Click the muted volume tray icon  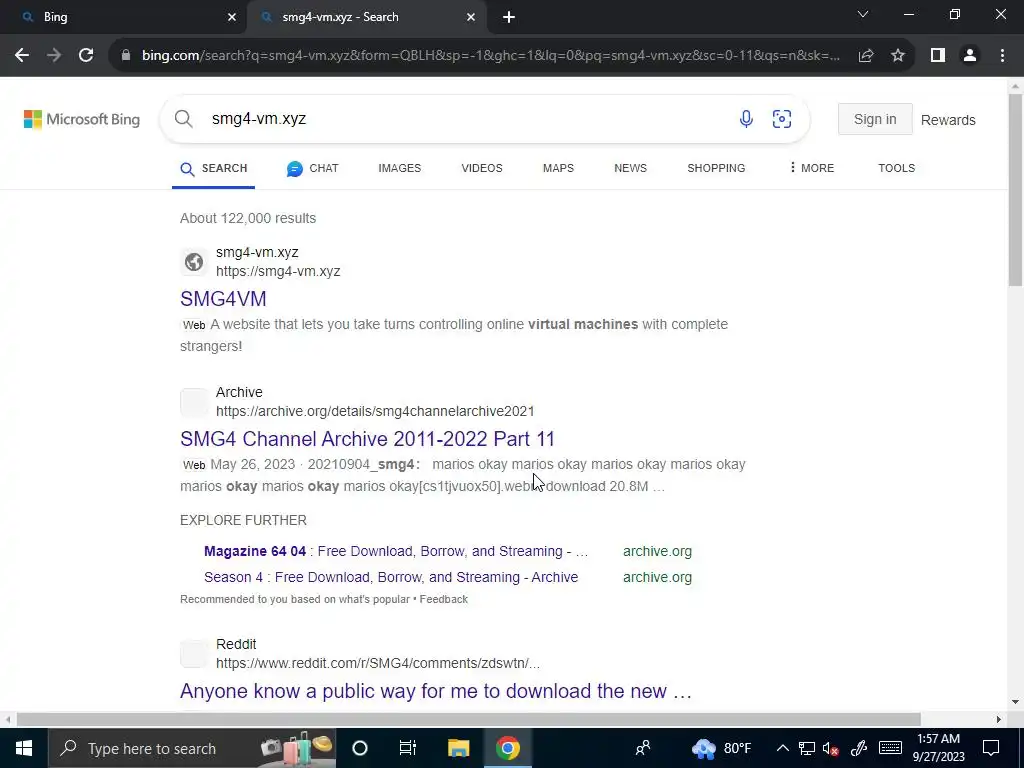pyautogui.click(x=831, y=748)
